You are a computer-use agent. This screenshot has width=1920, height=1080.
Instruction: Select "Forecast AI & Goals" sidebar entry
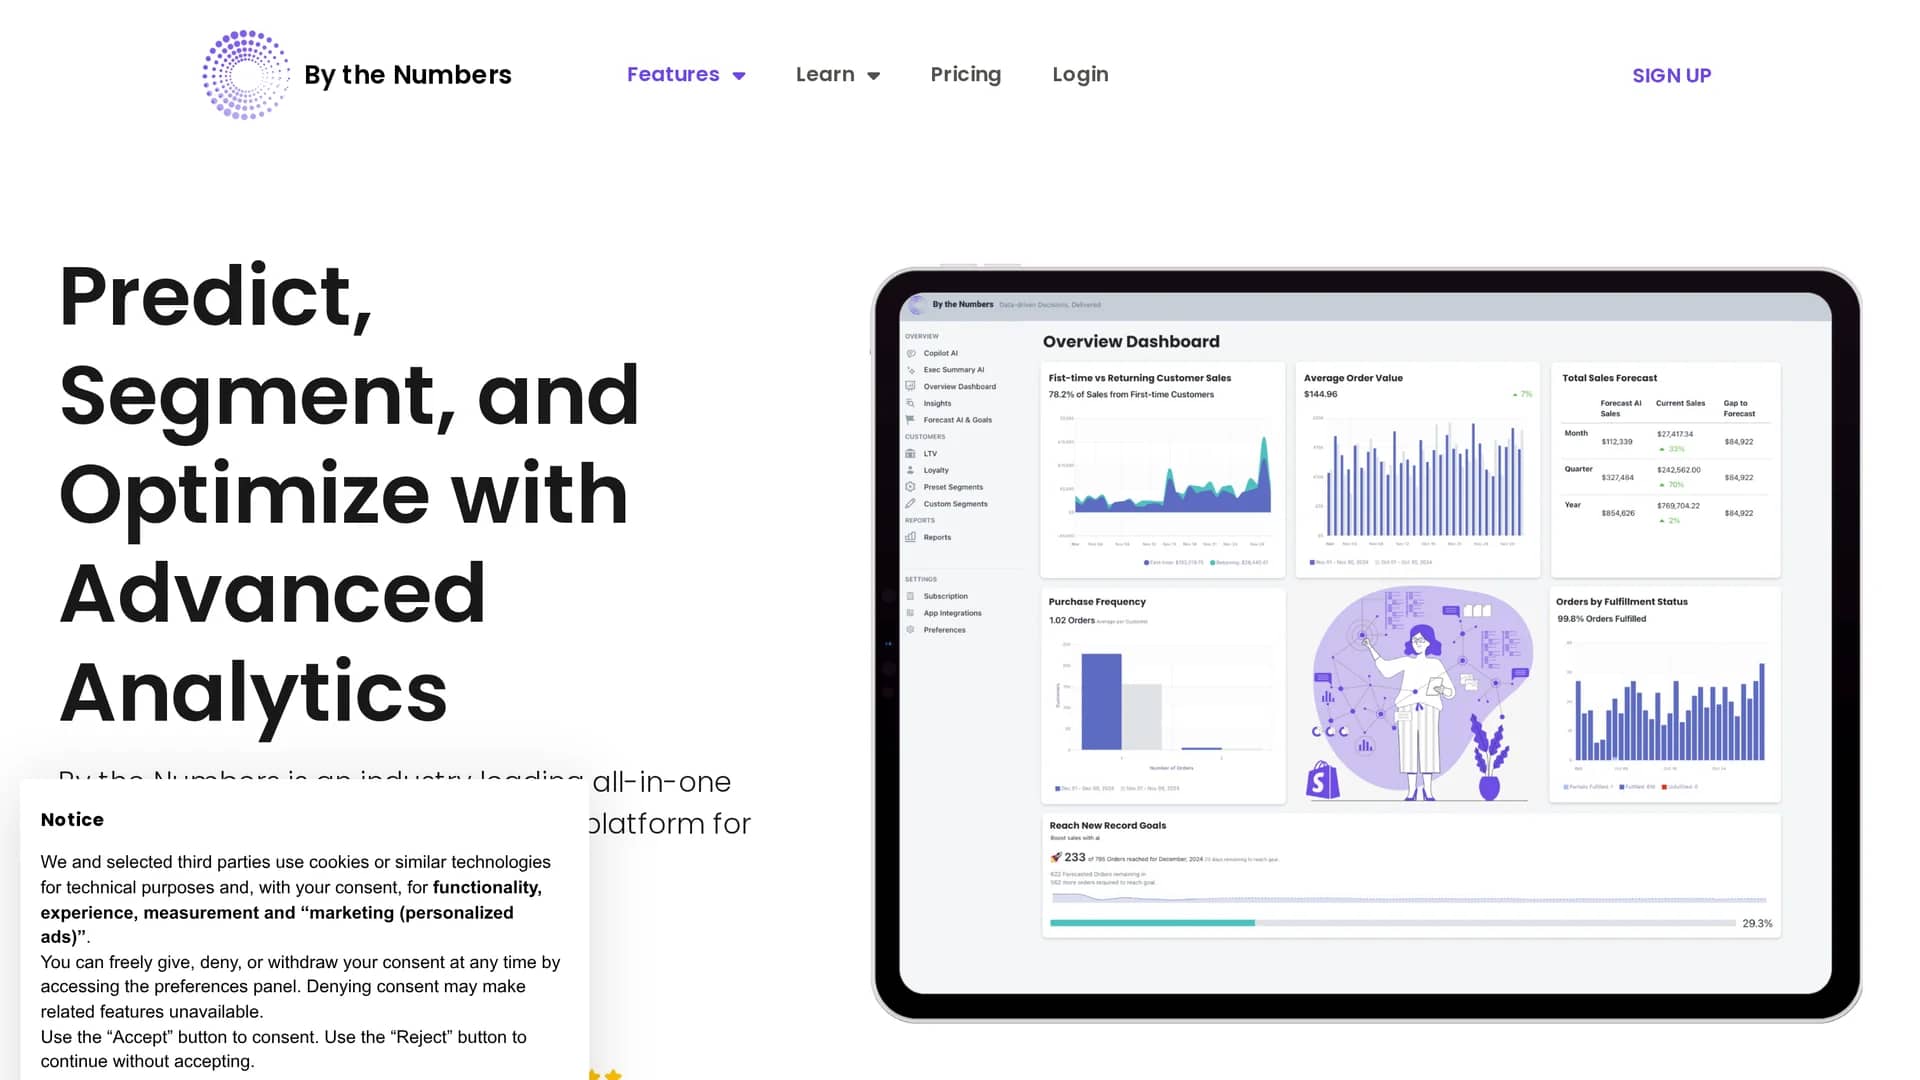tap(958, 420)
